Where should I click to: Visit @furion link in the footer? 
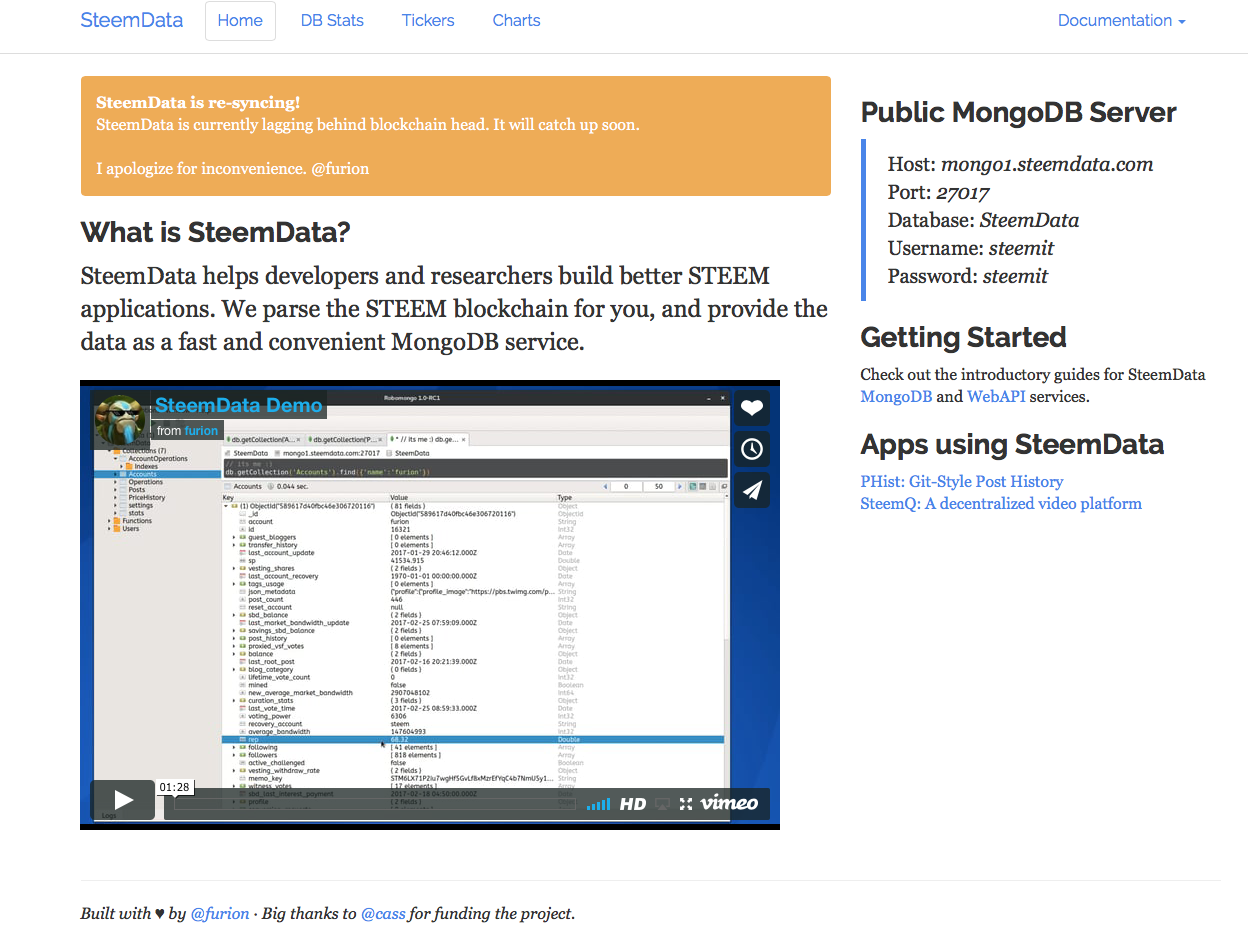(220, 913)
